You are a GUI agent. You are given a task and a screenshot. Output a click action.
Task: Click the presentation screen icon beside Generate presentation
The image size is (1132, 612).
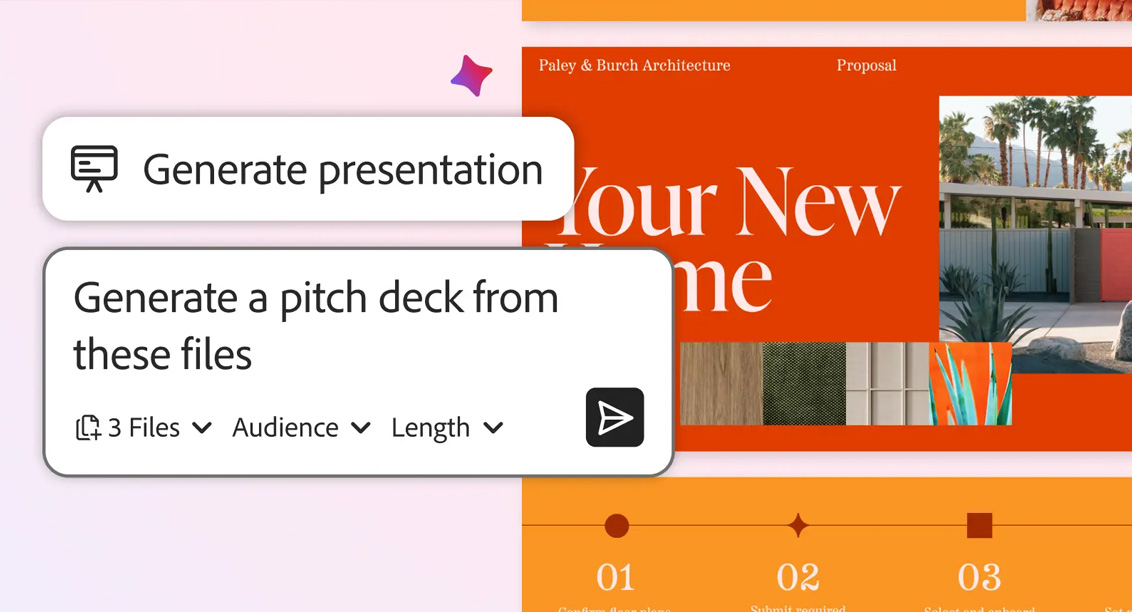(95, 168)
